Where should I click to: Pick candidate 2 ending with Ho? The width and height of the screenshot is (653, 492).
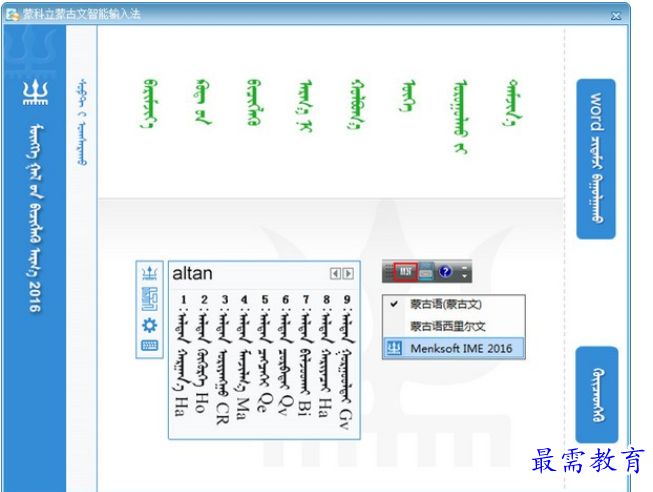coord(202,355)
